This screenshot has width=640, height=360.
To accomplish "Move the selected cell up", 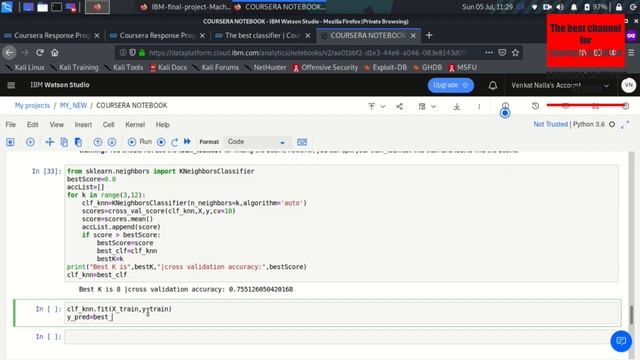I will click(x=98, y=142).
